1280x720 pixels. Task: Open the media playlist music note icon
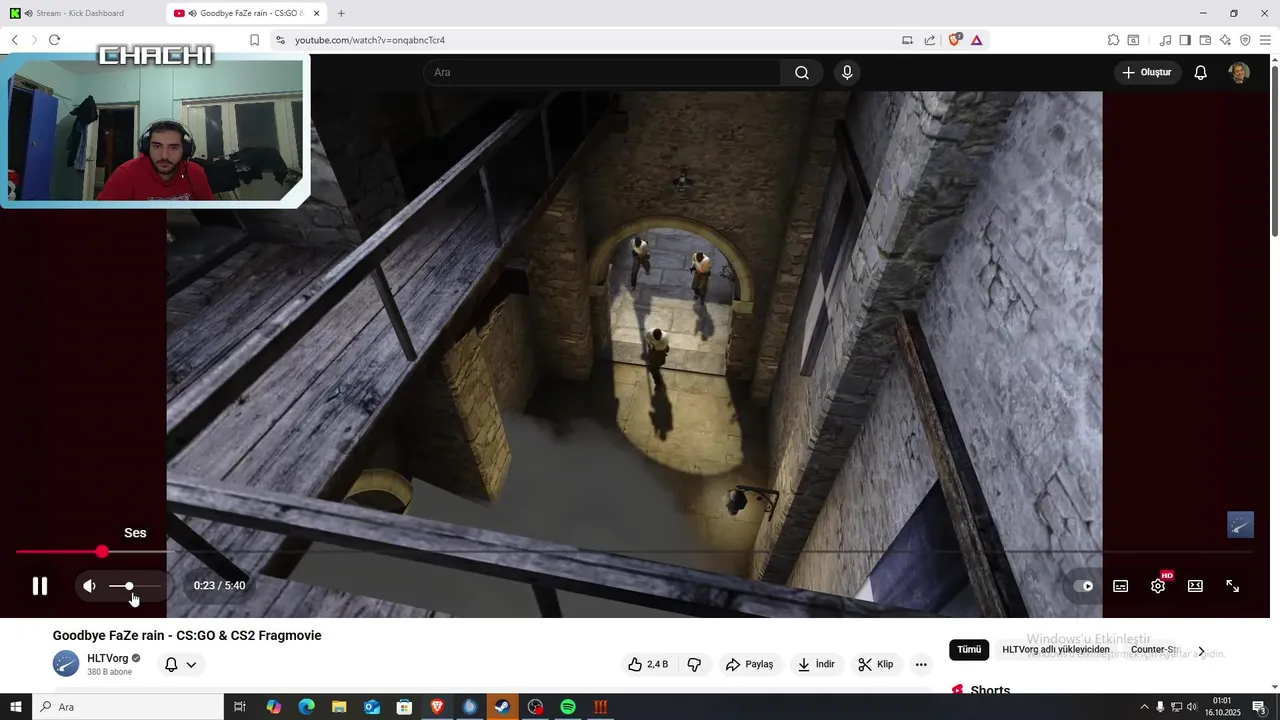point(1165,40)
